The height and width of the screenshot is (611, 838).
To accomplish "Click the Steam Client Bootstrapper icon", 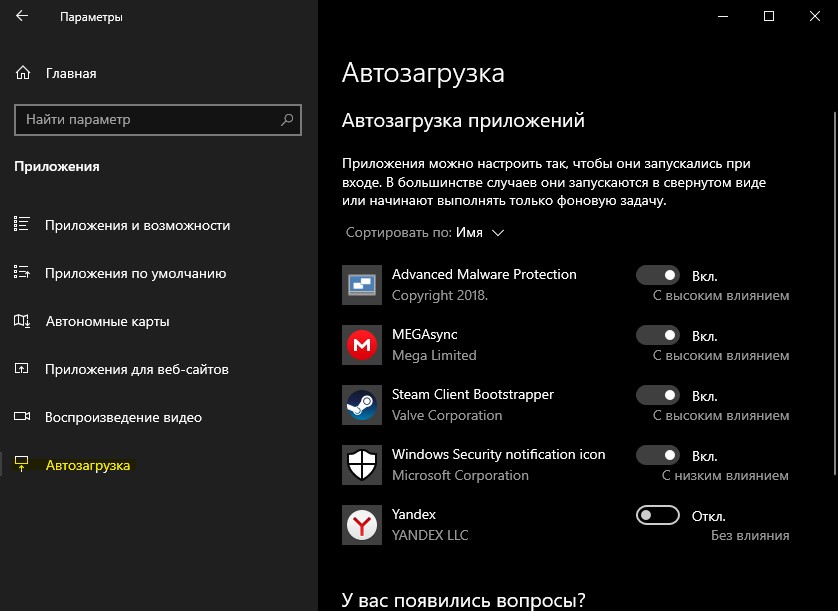I will coord(362,405).
